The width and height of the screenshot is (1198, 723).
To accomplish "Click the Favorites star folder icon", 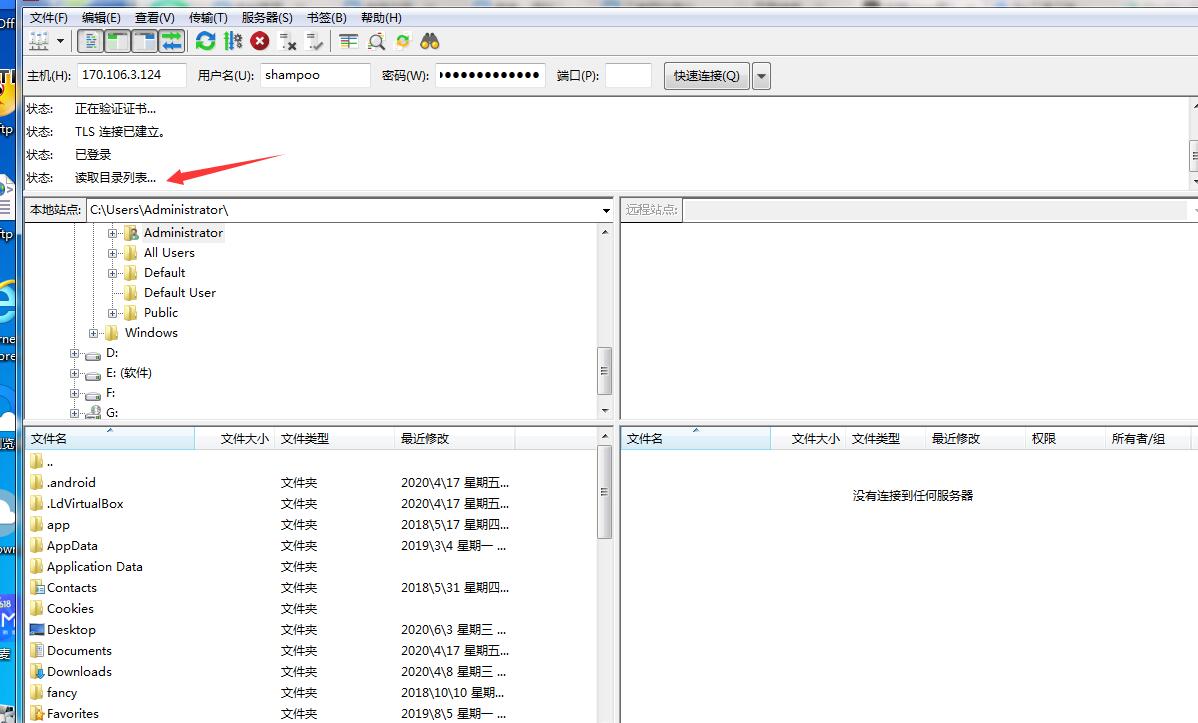I will click(x=37, y=714).
